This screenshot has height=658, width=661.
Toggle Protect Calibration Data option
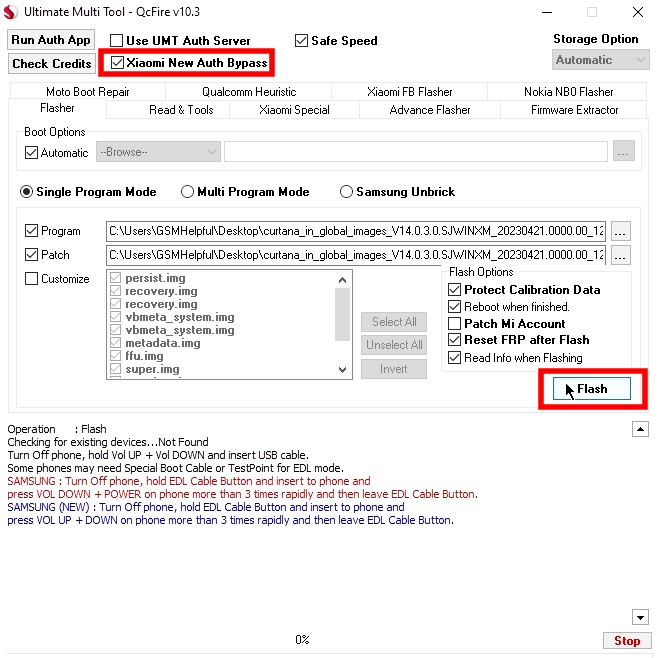coord(454,290)
